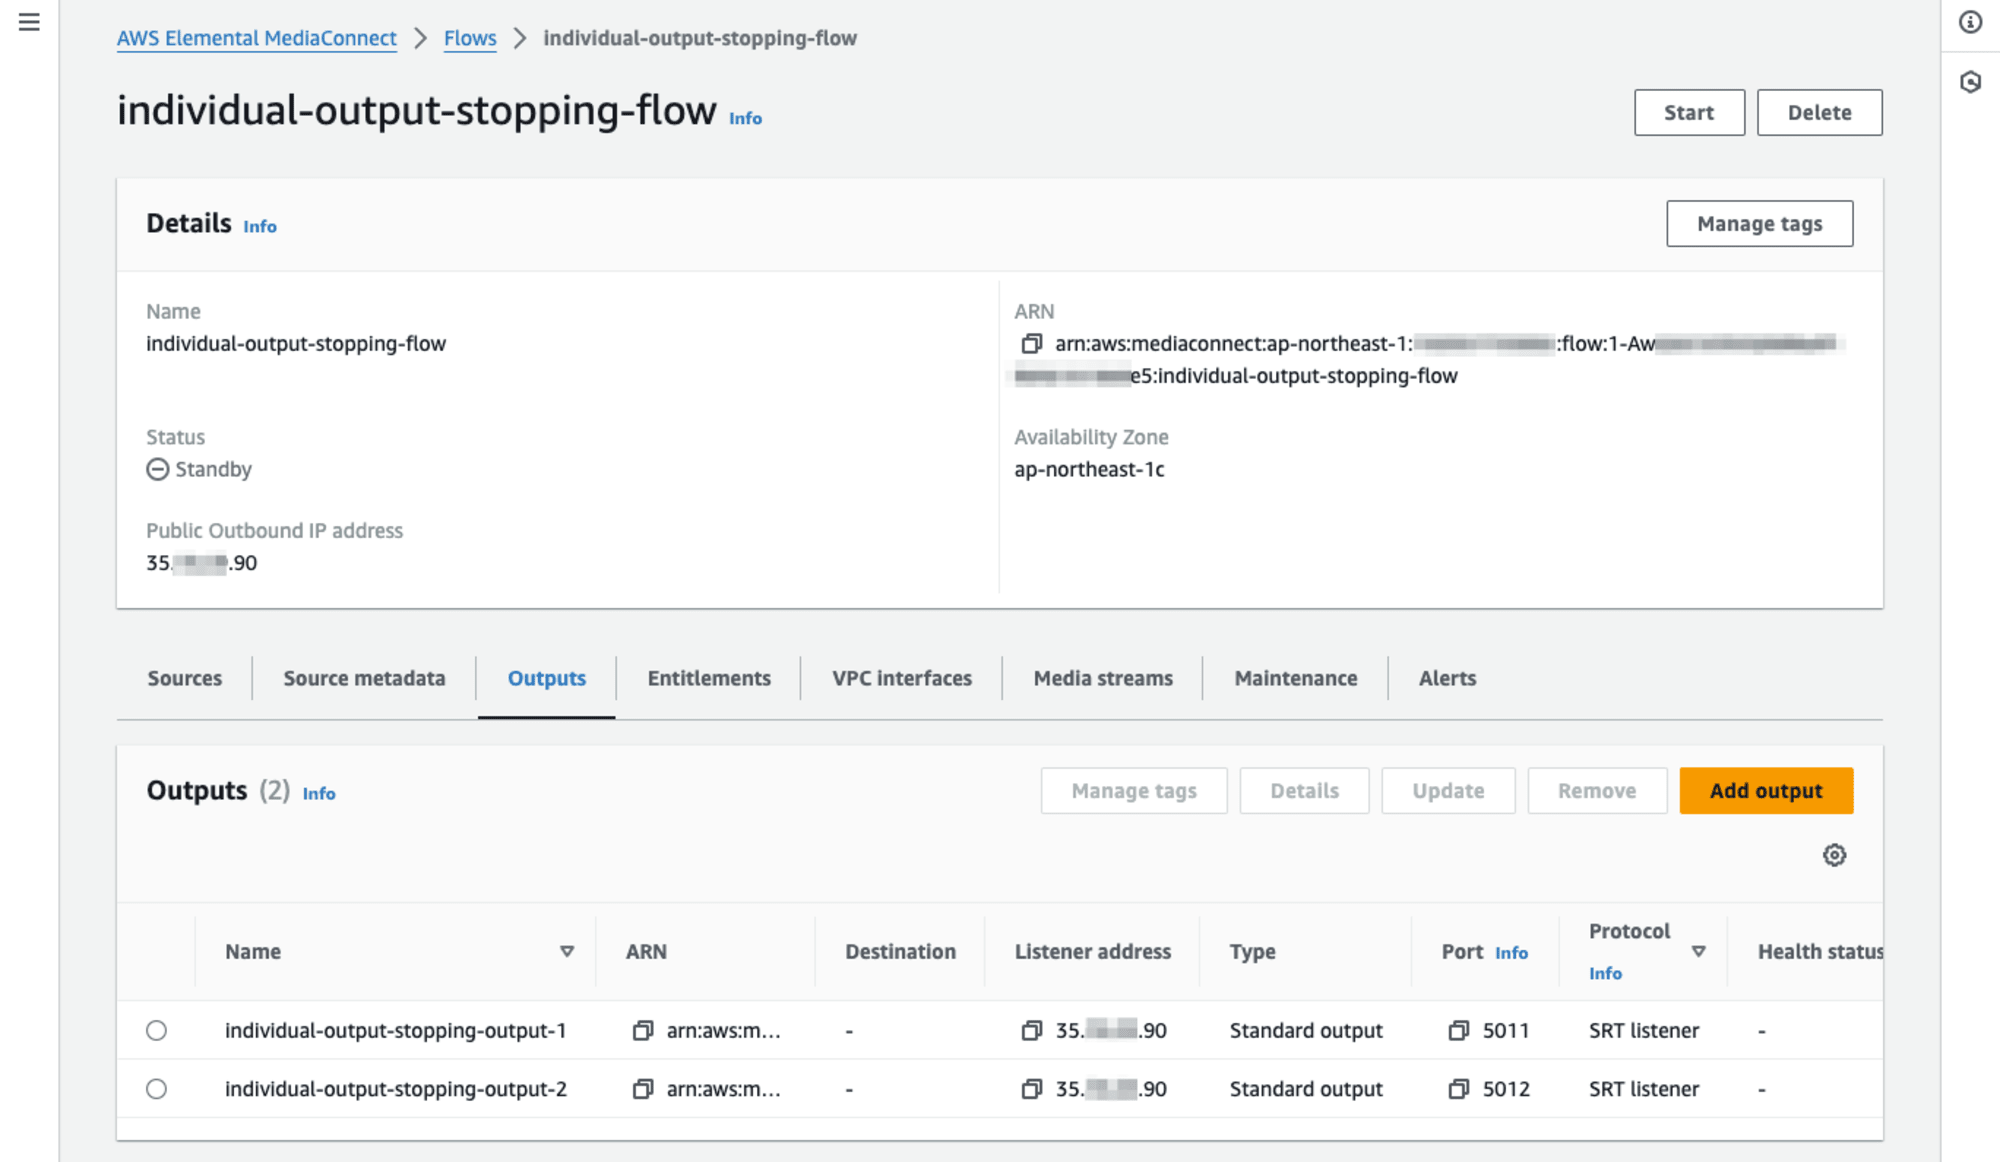
Task: Open Info link beside Details heading
Action: [260, 227]
